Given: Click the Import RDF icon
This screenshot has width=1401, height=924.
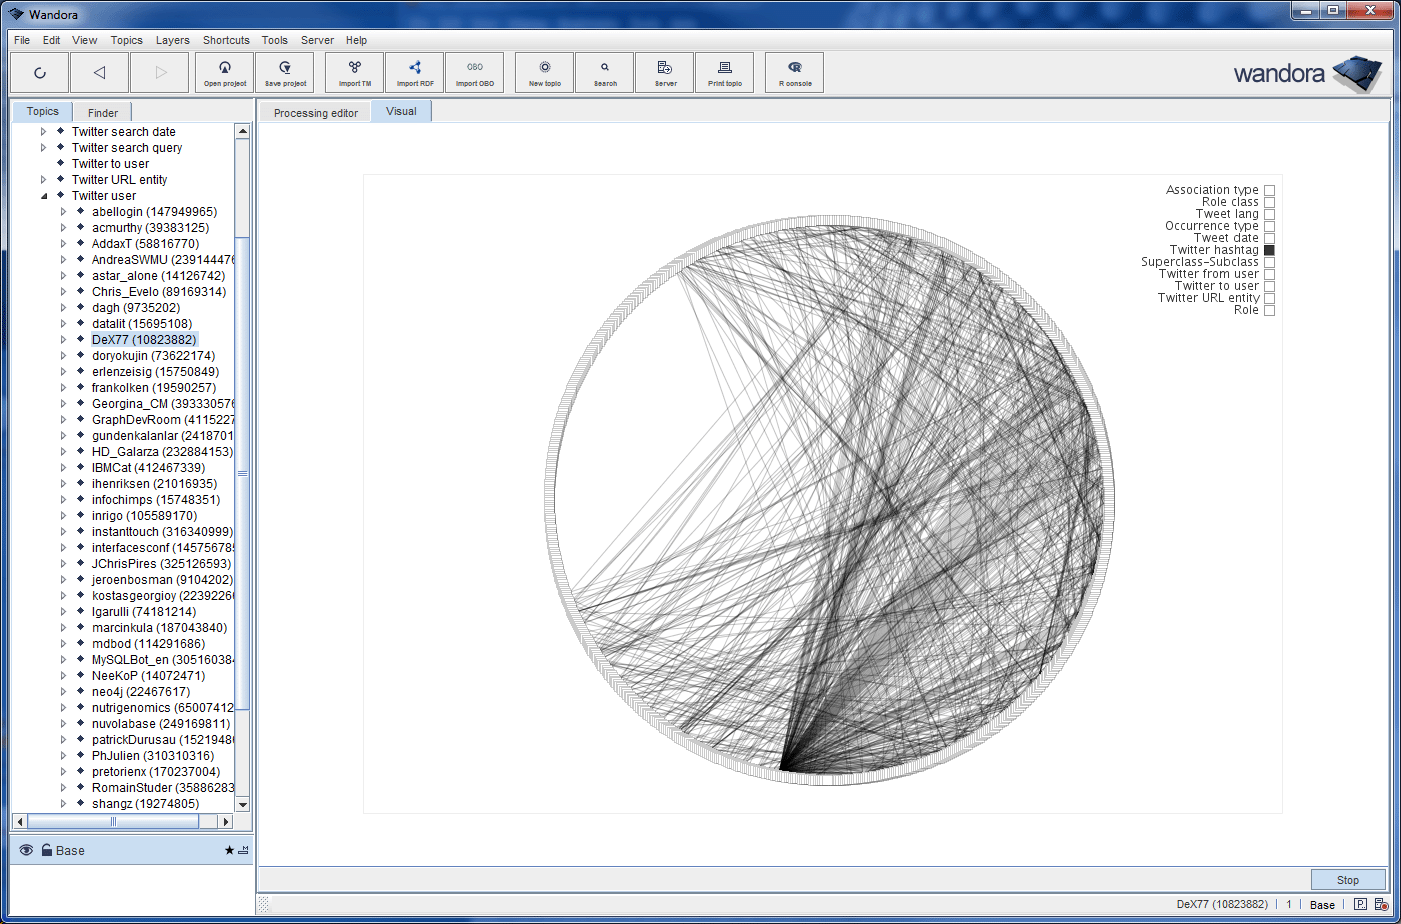Looking at the screenshot, I should click(x=415, y=72).
